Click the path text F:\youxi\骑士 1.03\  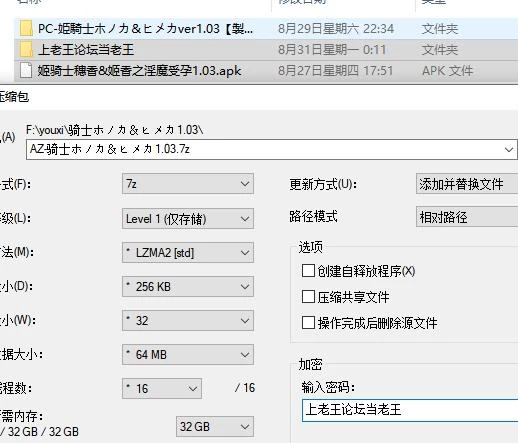[114, 130]
